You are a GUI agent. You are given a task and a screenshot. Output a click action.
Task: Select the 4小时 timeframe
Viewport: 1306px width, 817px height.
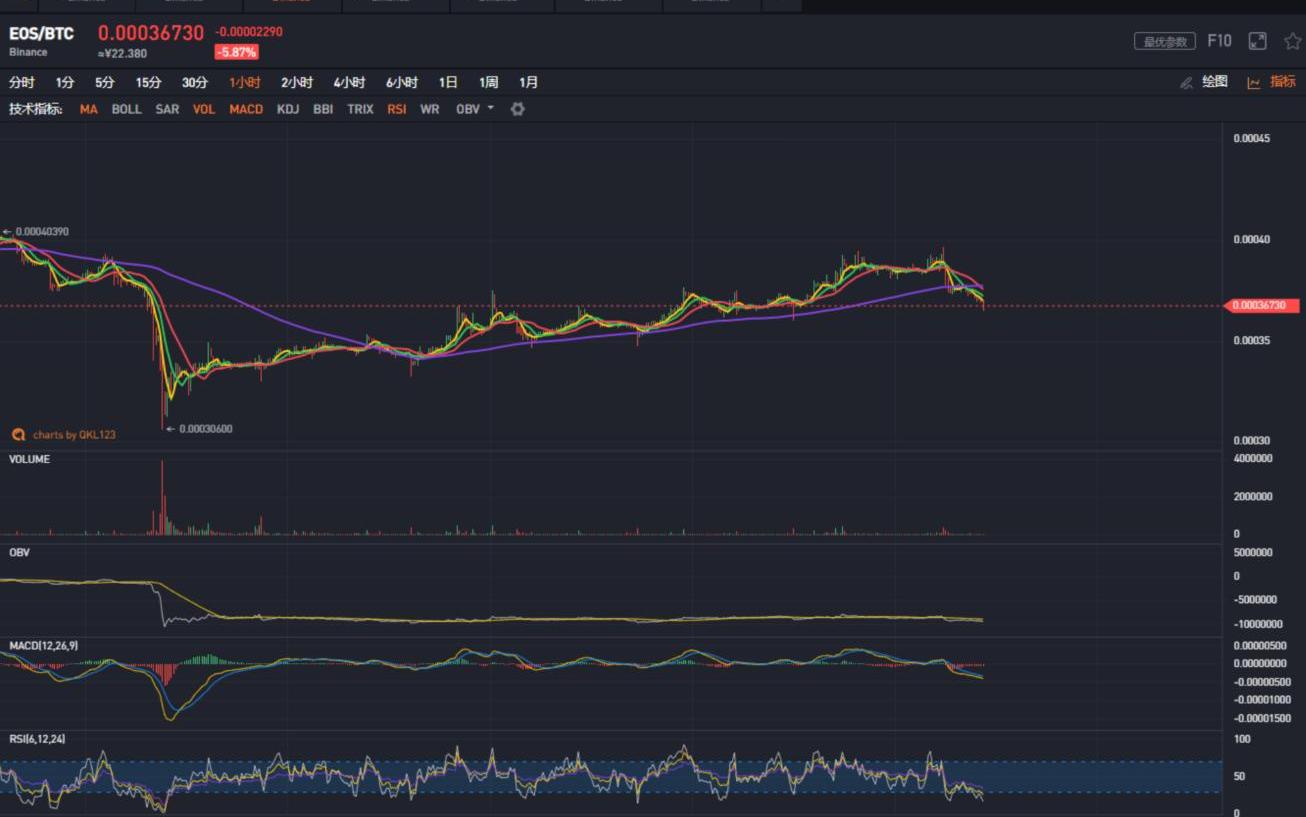coord(349,83)
